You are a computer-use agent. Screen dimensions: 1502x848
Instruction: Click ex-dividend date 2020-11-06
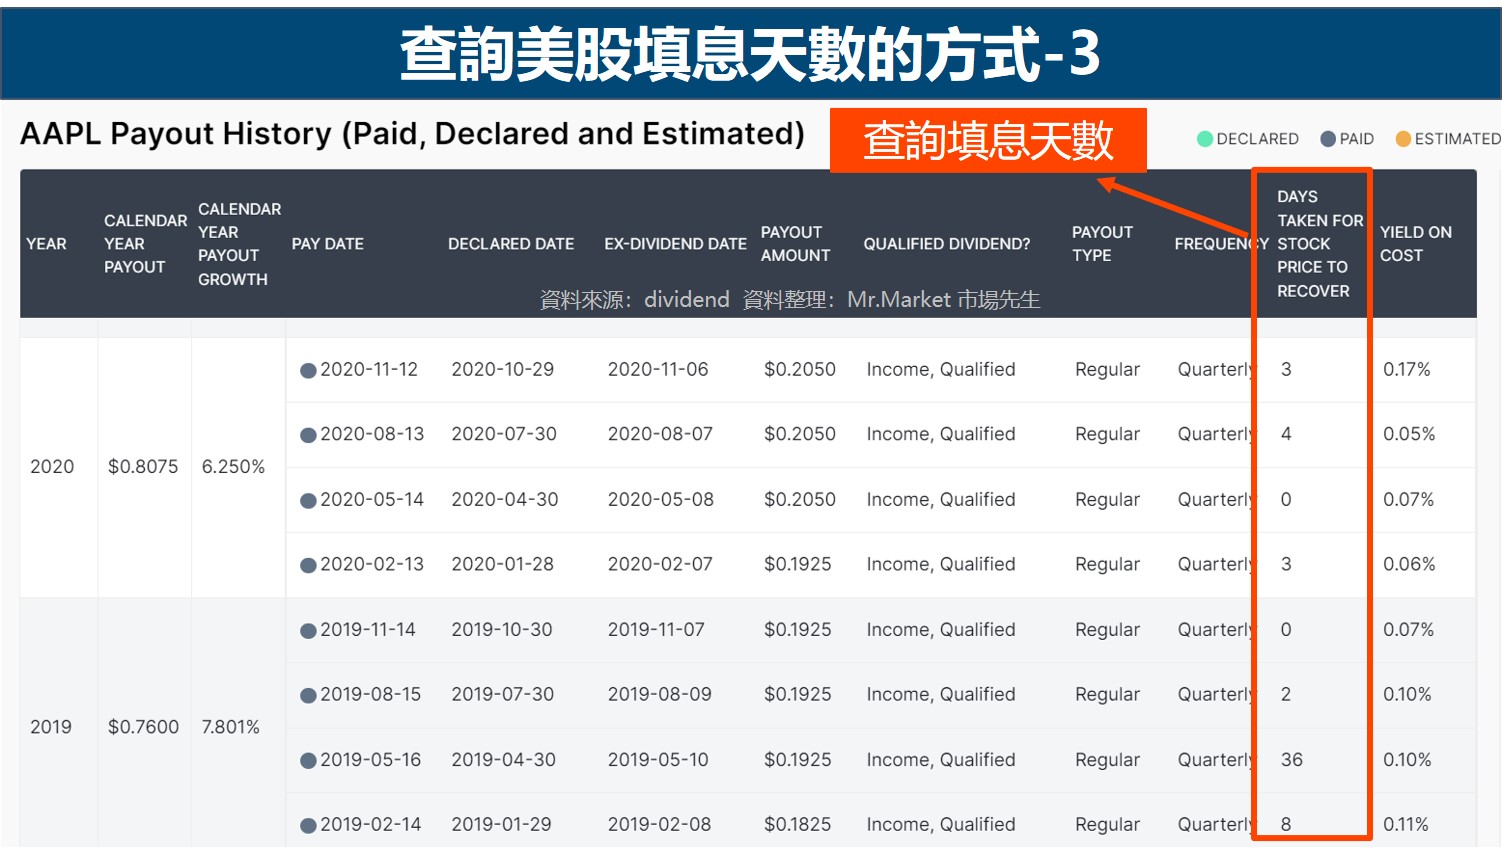pos(658,370)
